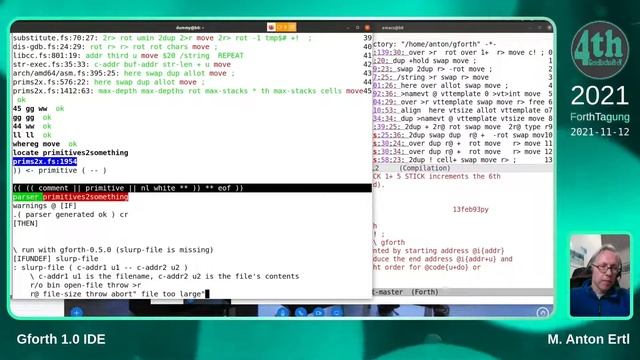This screenshot has width=640, height=360.
Task: Click the 'ForthTagung' overlay text
Action: tap(600, 117)
